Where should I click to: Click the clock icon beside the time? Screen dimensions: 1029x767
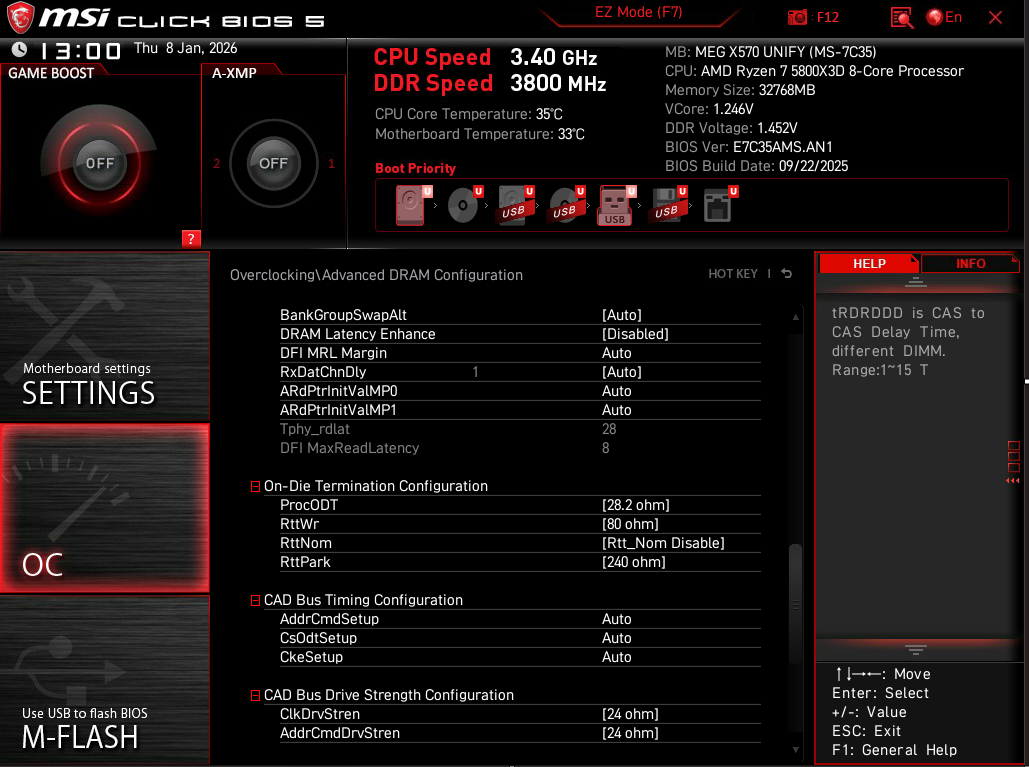[x=20, y=49]
